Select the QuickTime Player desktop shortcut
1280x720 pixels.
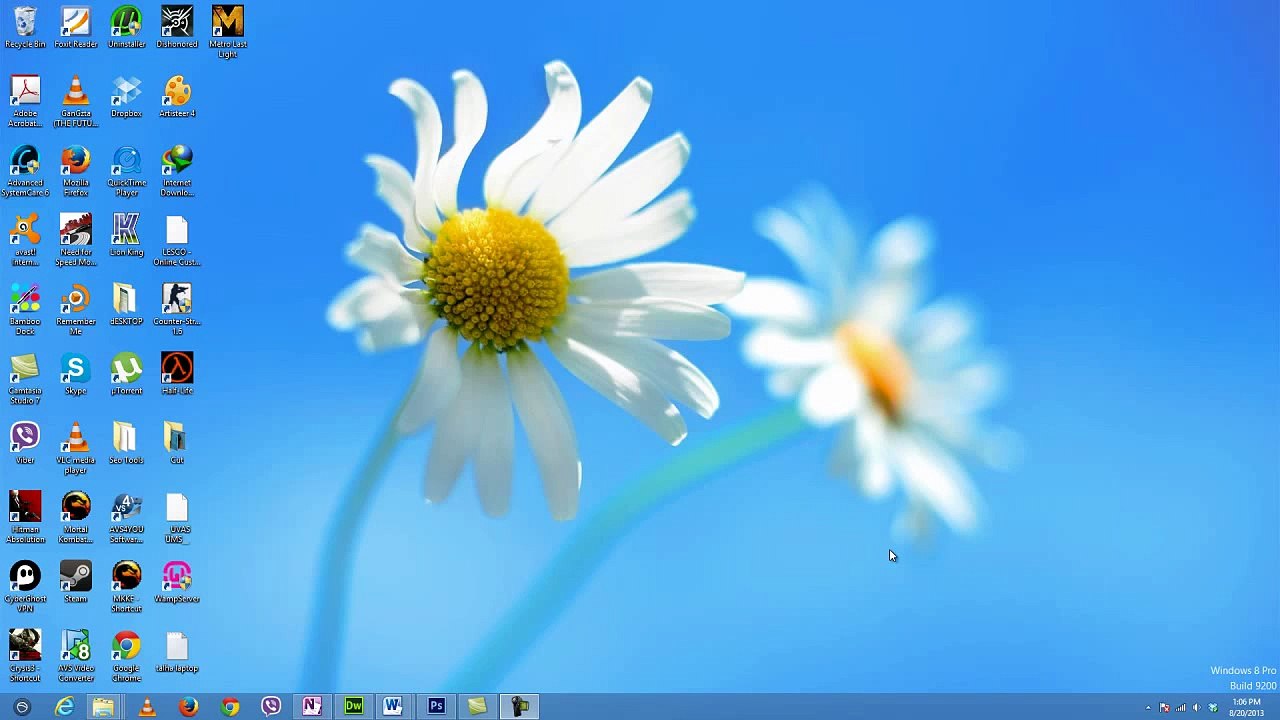tap(126, 171)
